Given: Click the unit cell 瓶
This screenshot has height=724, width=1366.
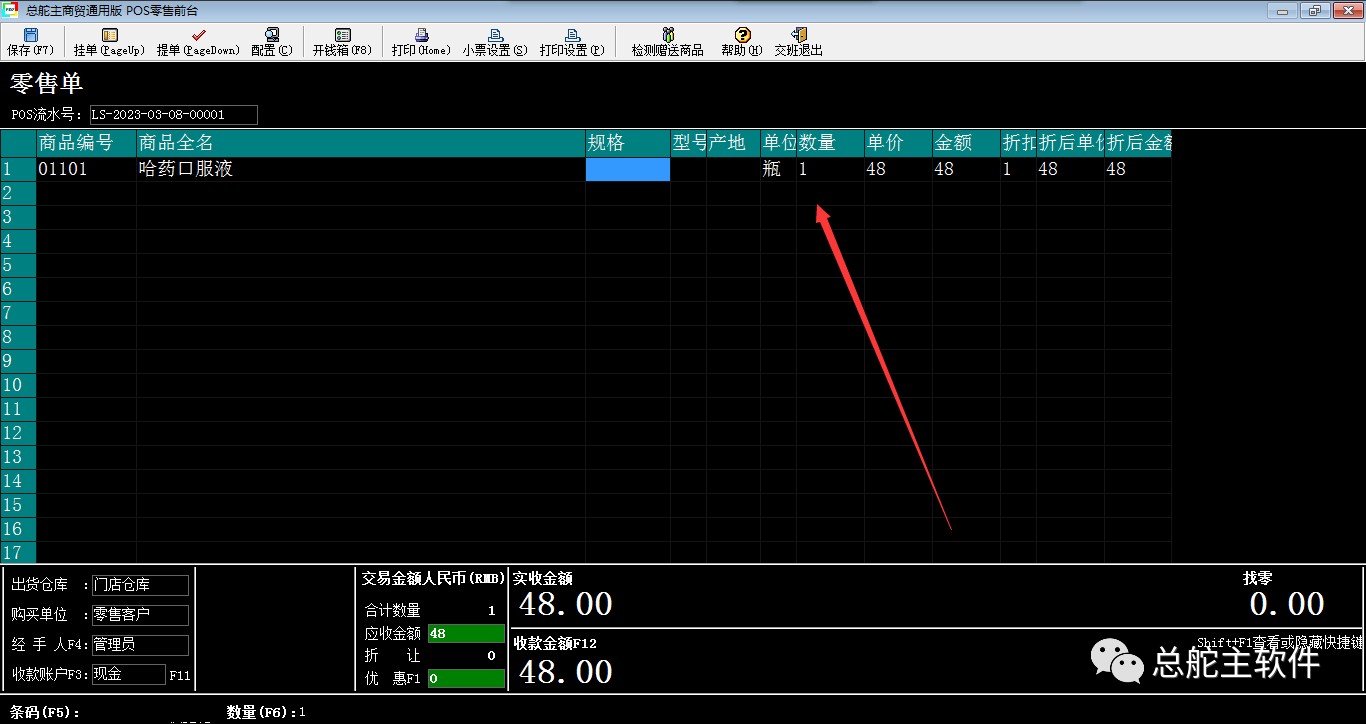Looking at the screenshot, I should 778,169.
